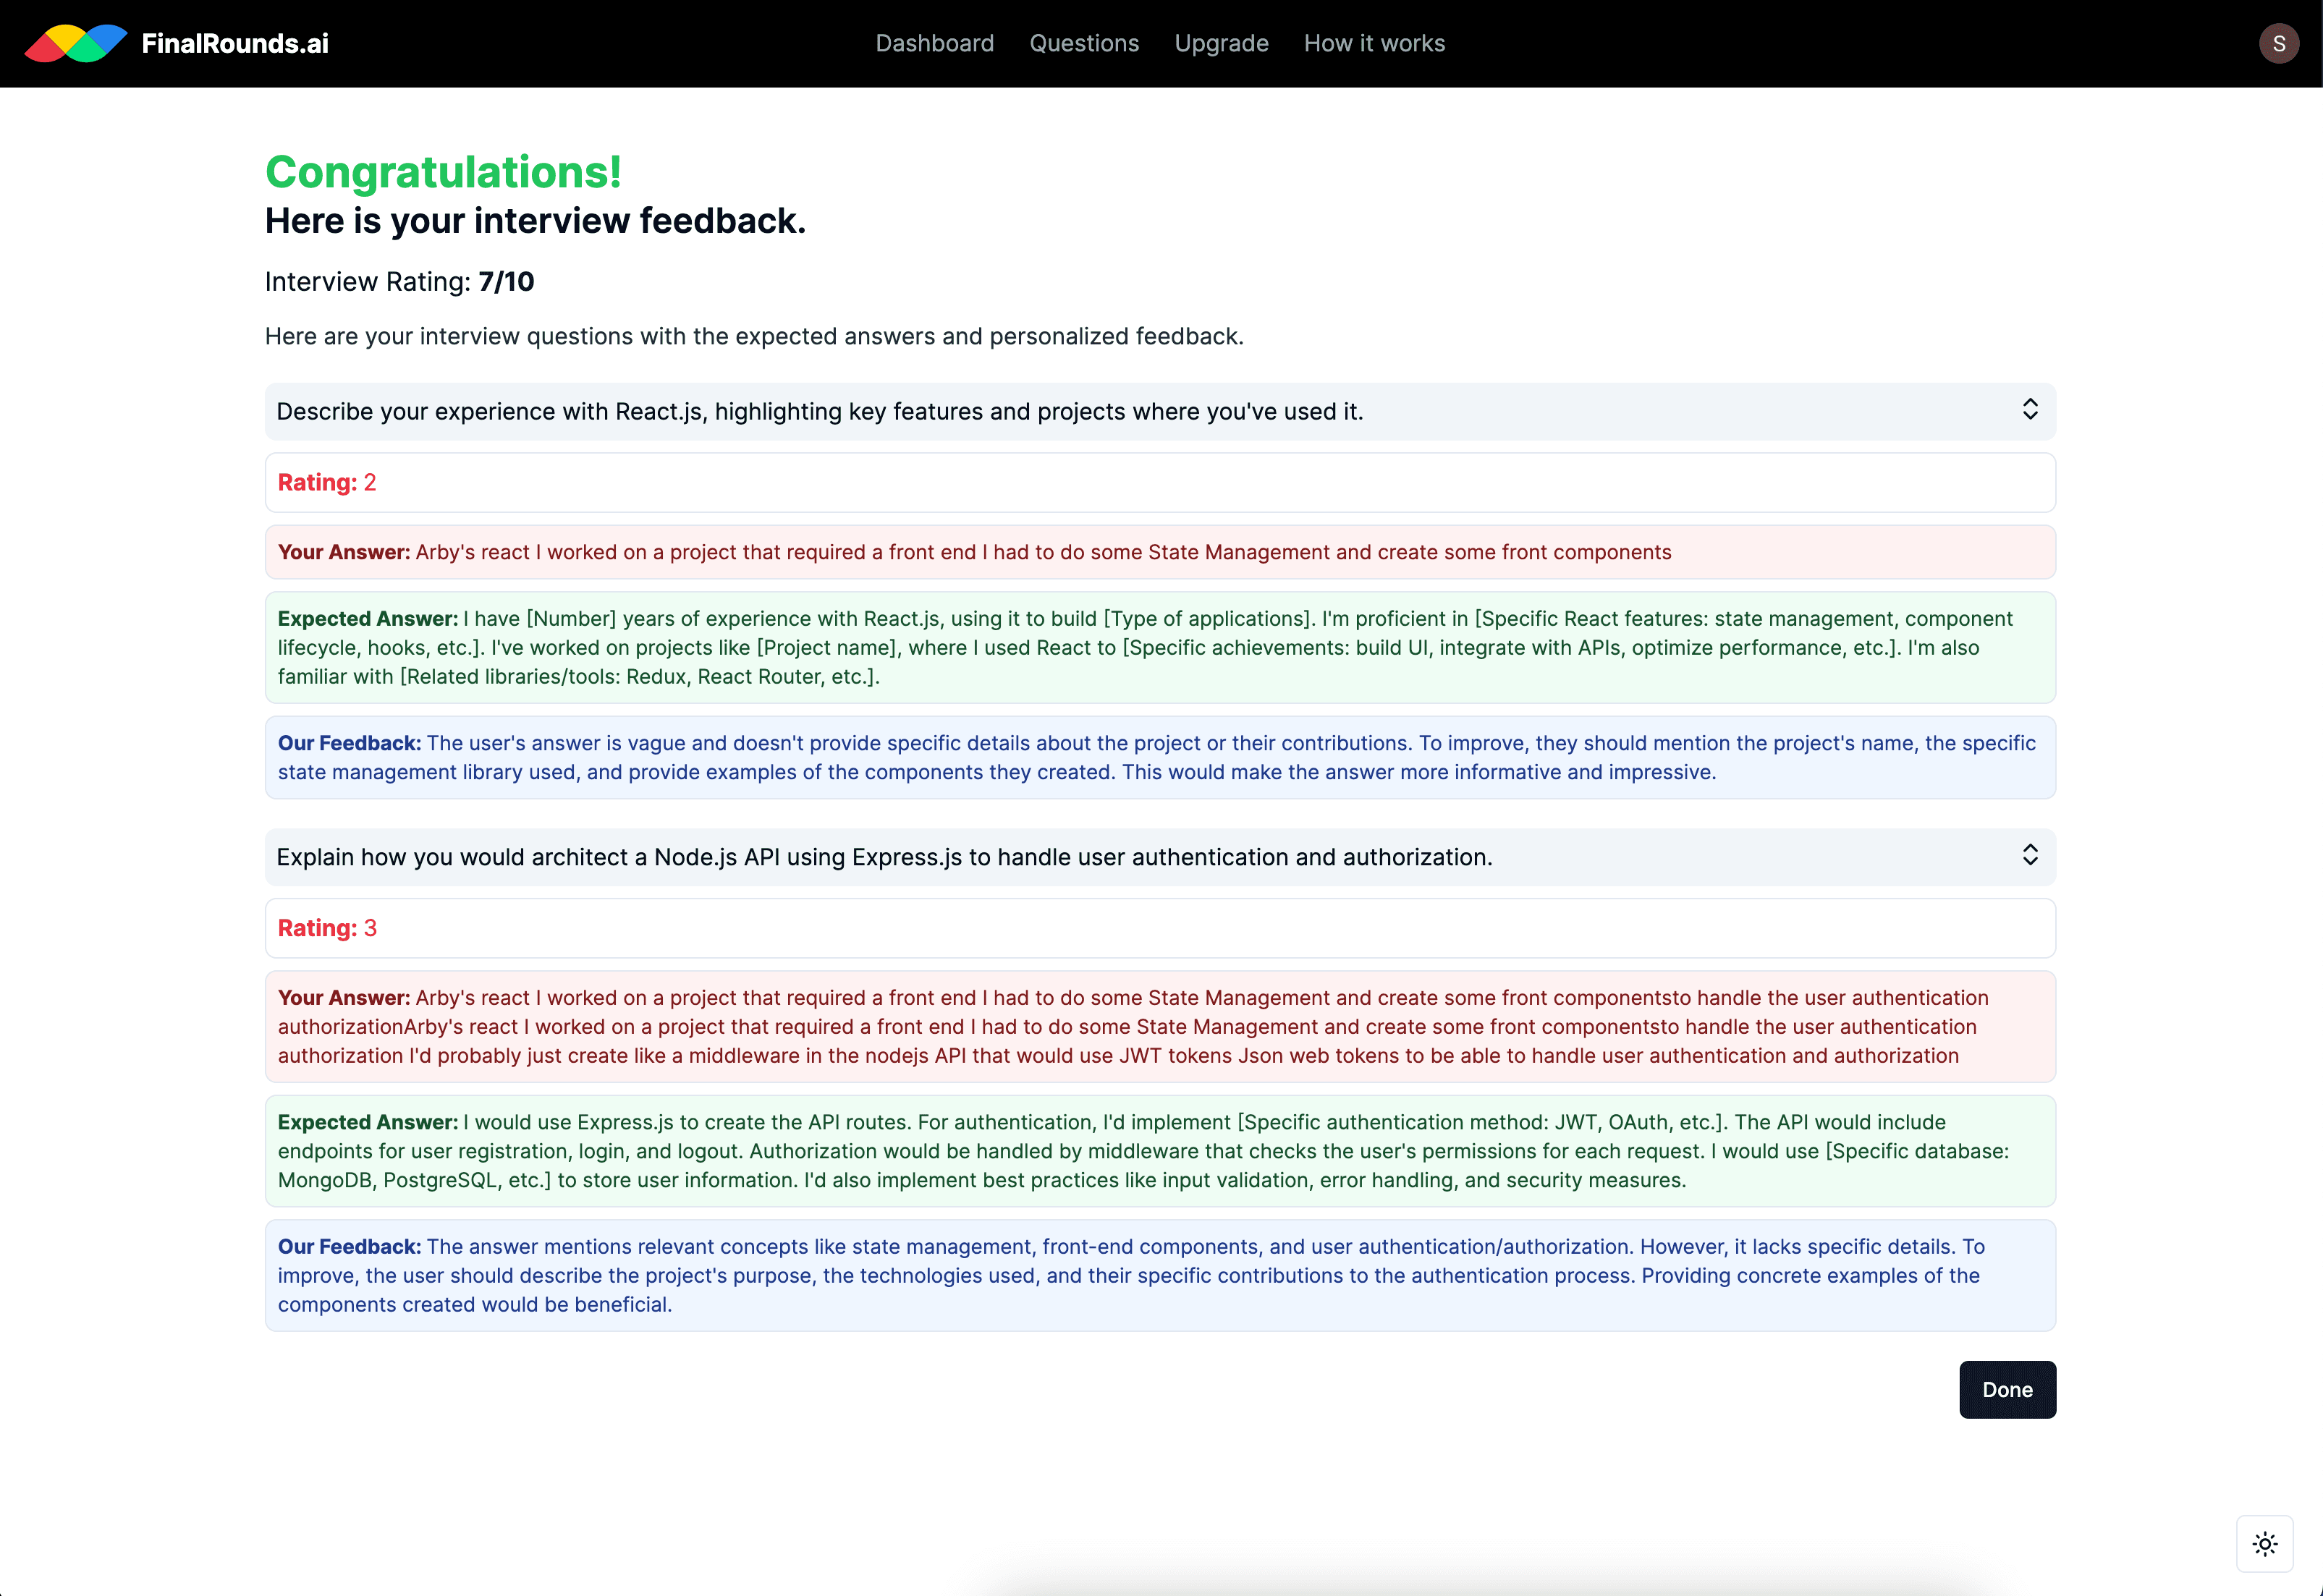This screenshot has width=2323, height=1596.
Task: Select first 'Your Answer' red box
Action: pyautogui.click(x=1159, y=552)
